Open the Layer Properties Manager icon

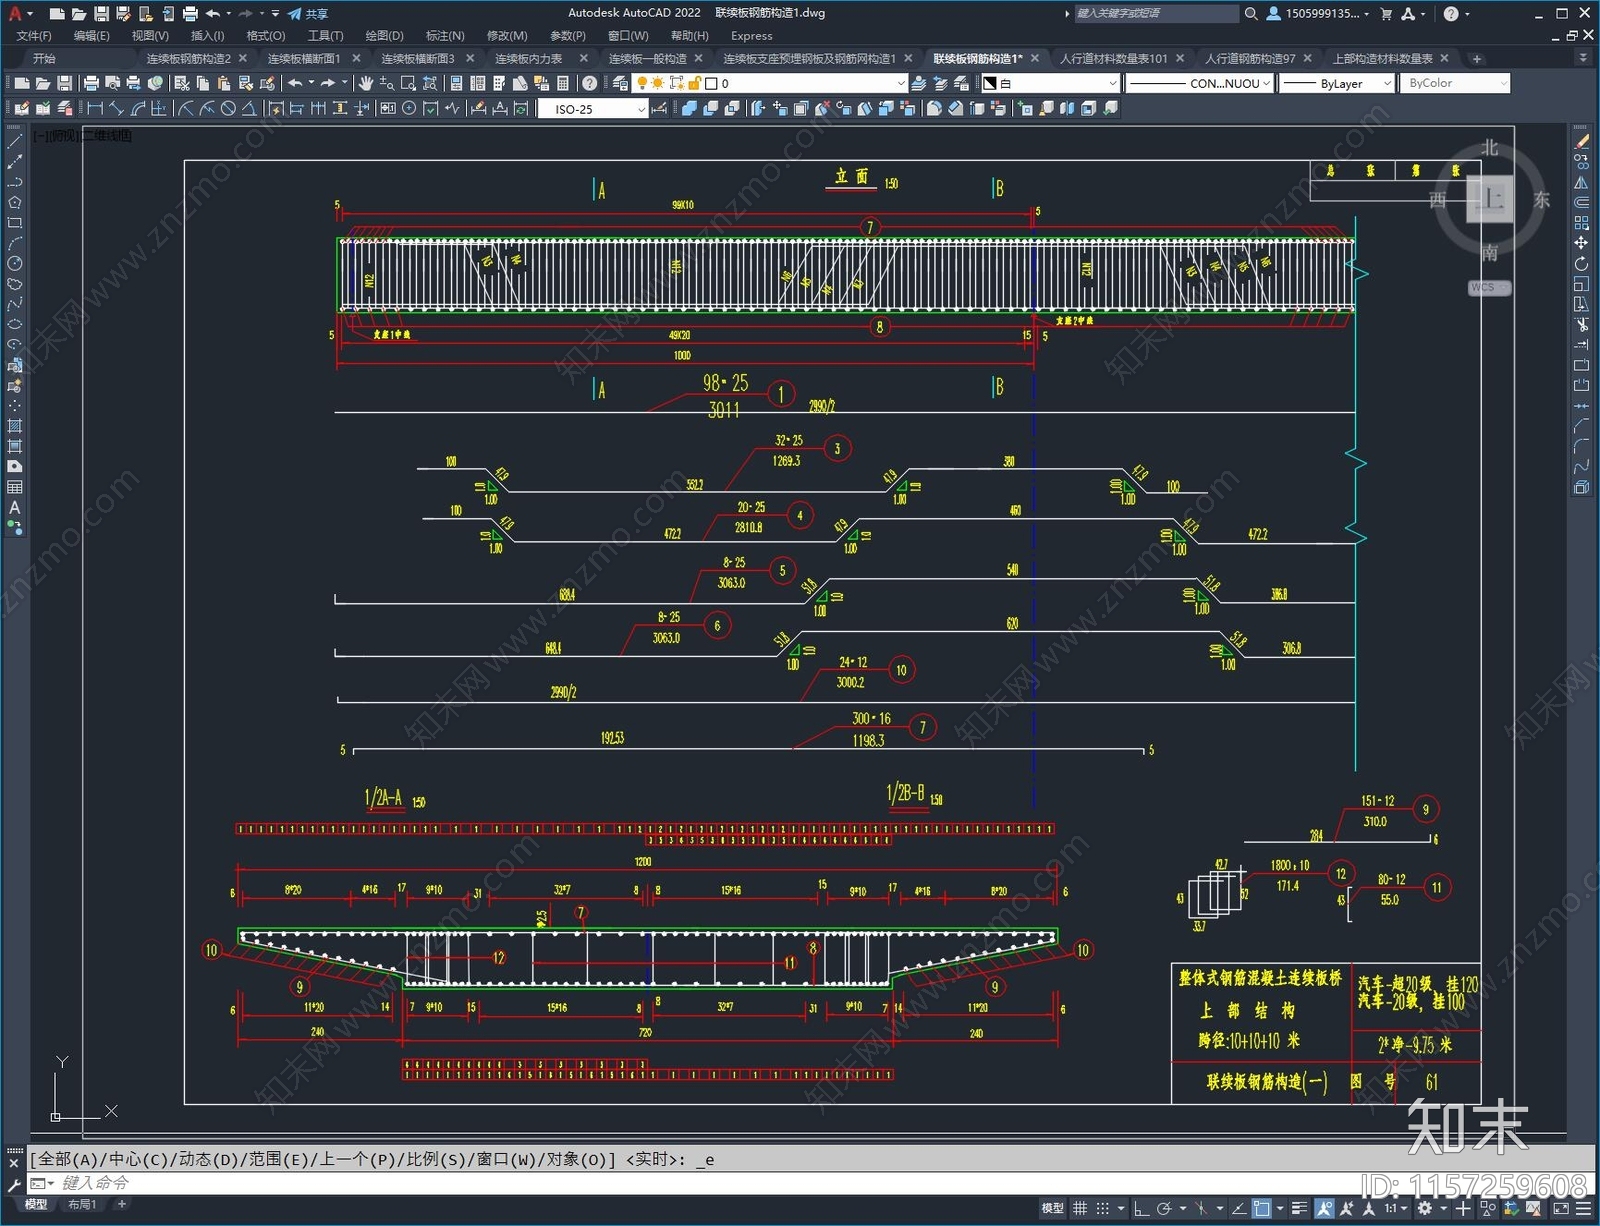point(620,83)
